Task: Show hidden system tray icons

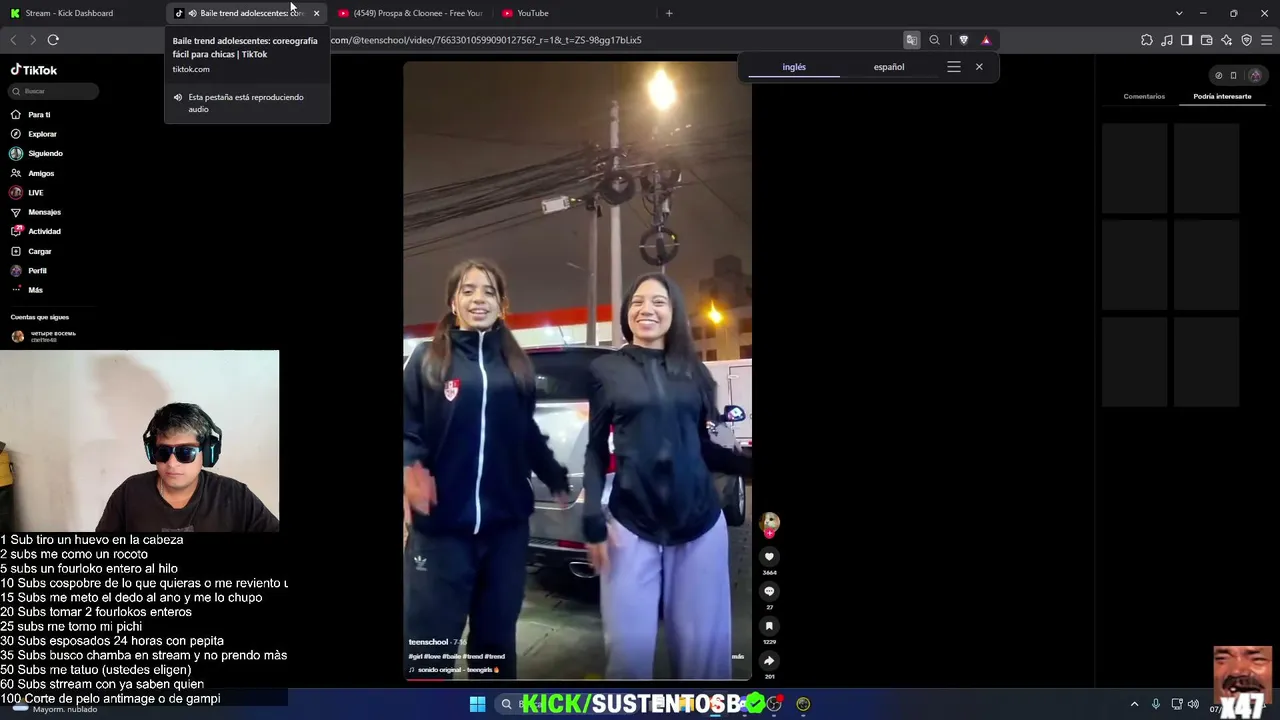Action: point(1134,704)
